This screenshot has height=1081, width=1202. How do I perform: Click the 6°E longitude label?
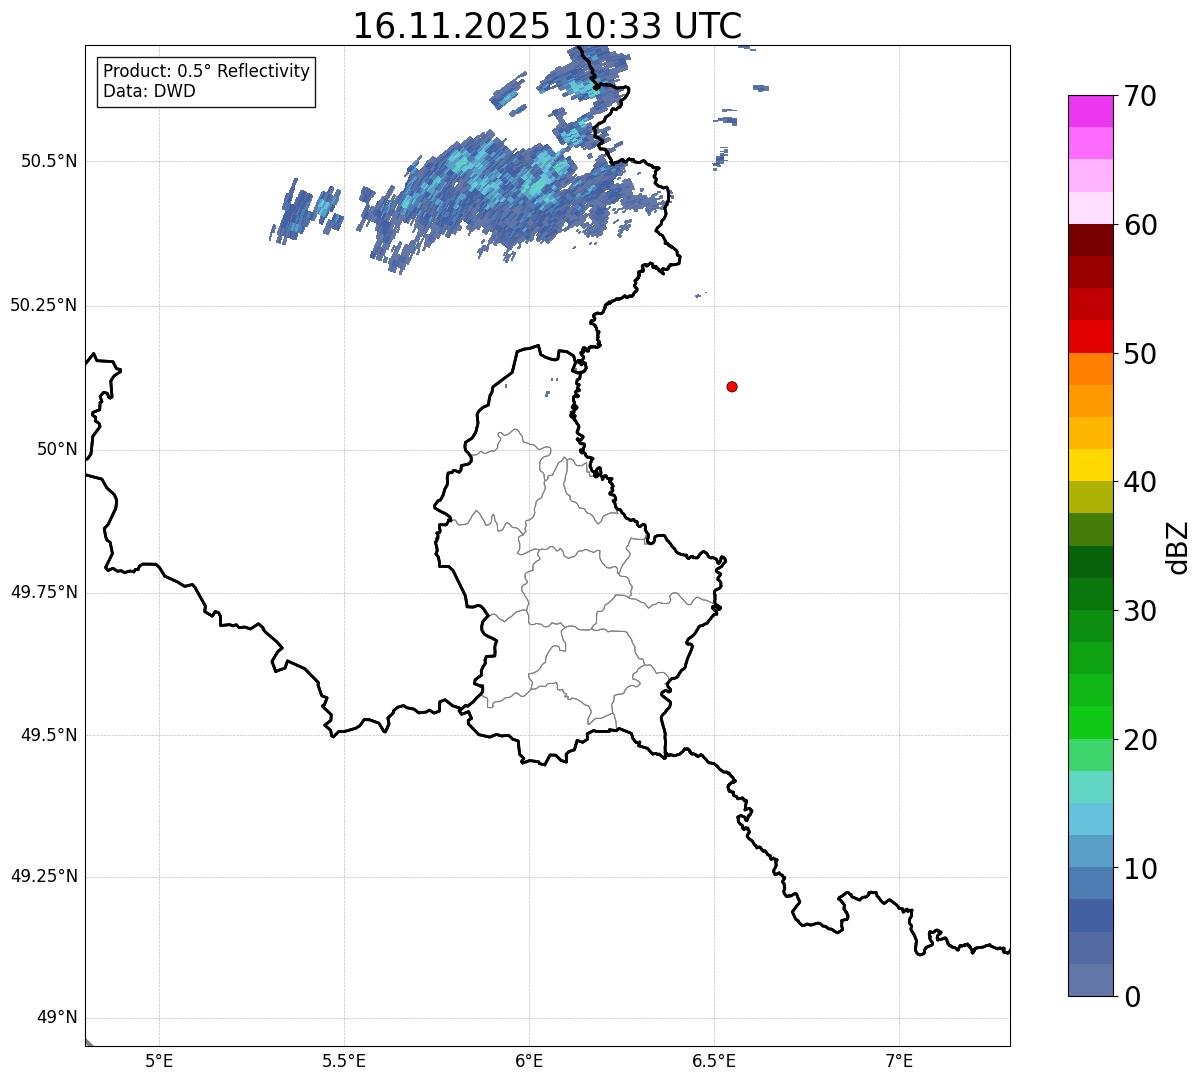coord(529,1061)
